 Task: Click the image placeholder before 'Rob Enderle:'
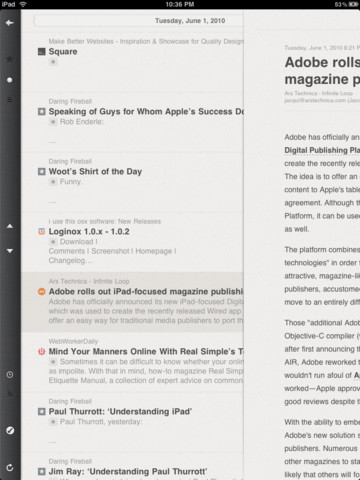(x=53, y=122)
